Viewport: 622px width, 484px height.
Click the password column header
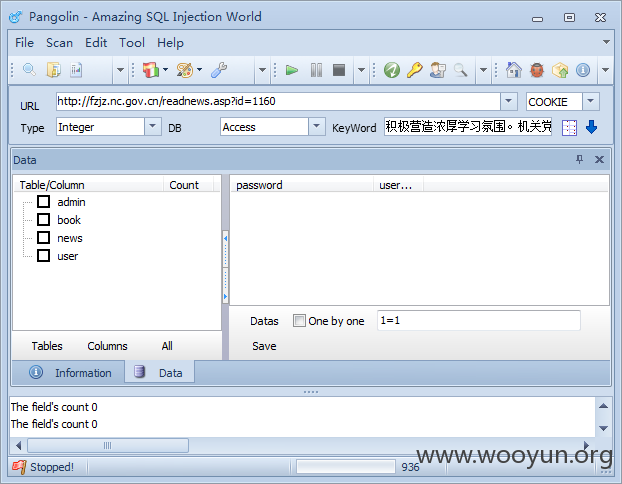pos(301,185)
